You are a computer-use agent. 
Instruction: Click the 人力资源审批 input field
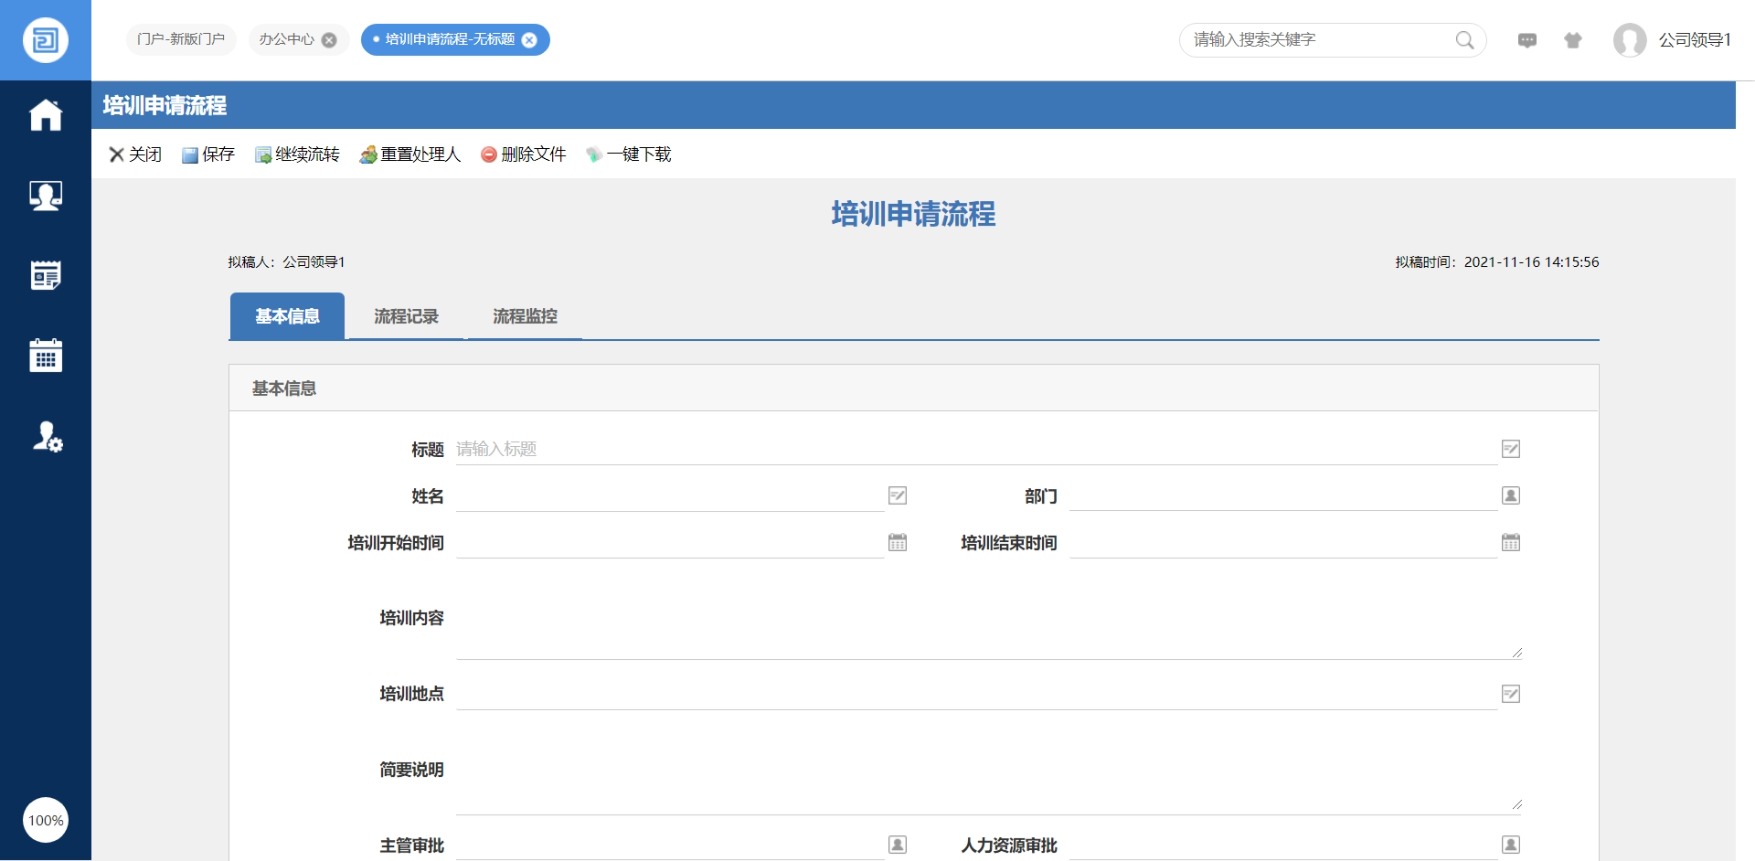pos(1283,845)
